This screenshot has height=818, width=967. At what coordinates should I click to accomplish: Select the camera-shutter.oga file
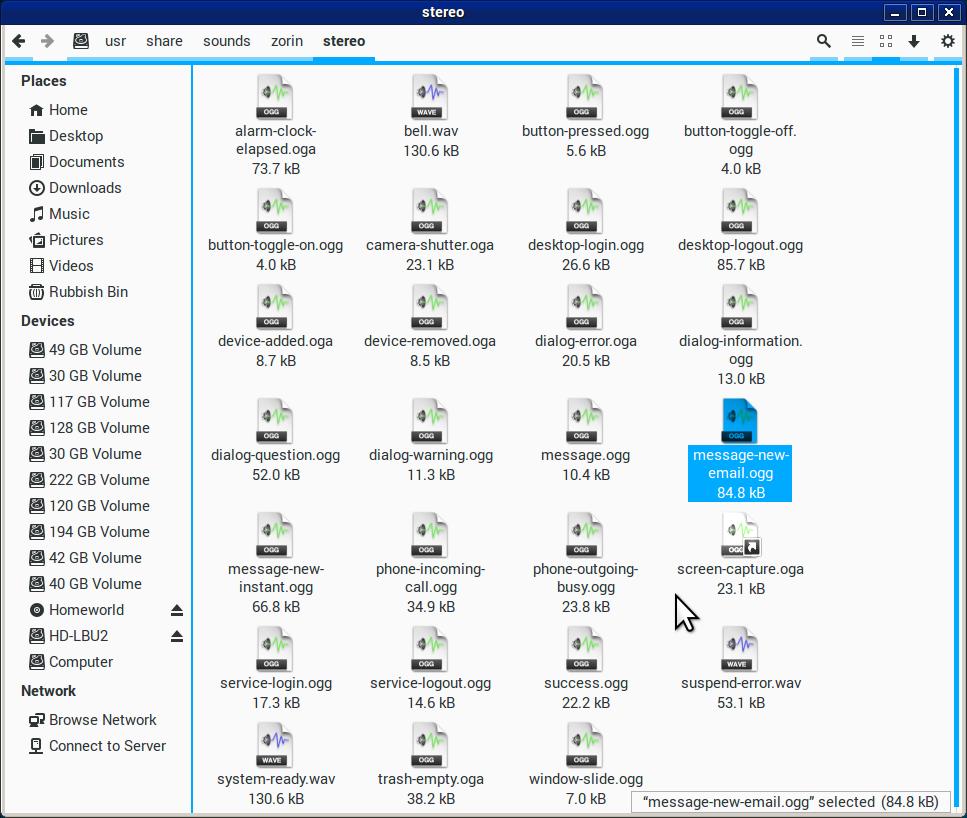pyautogui.click(x=430, y=213)
